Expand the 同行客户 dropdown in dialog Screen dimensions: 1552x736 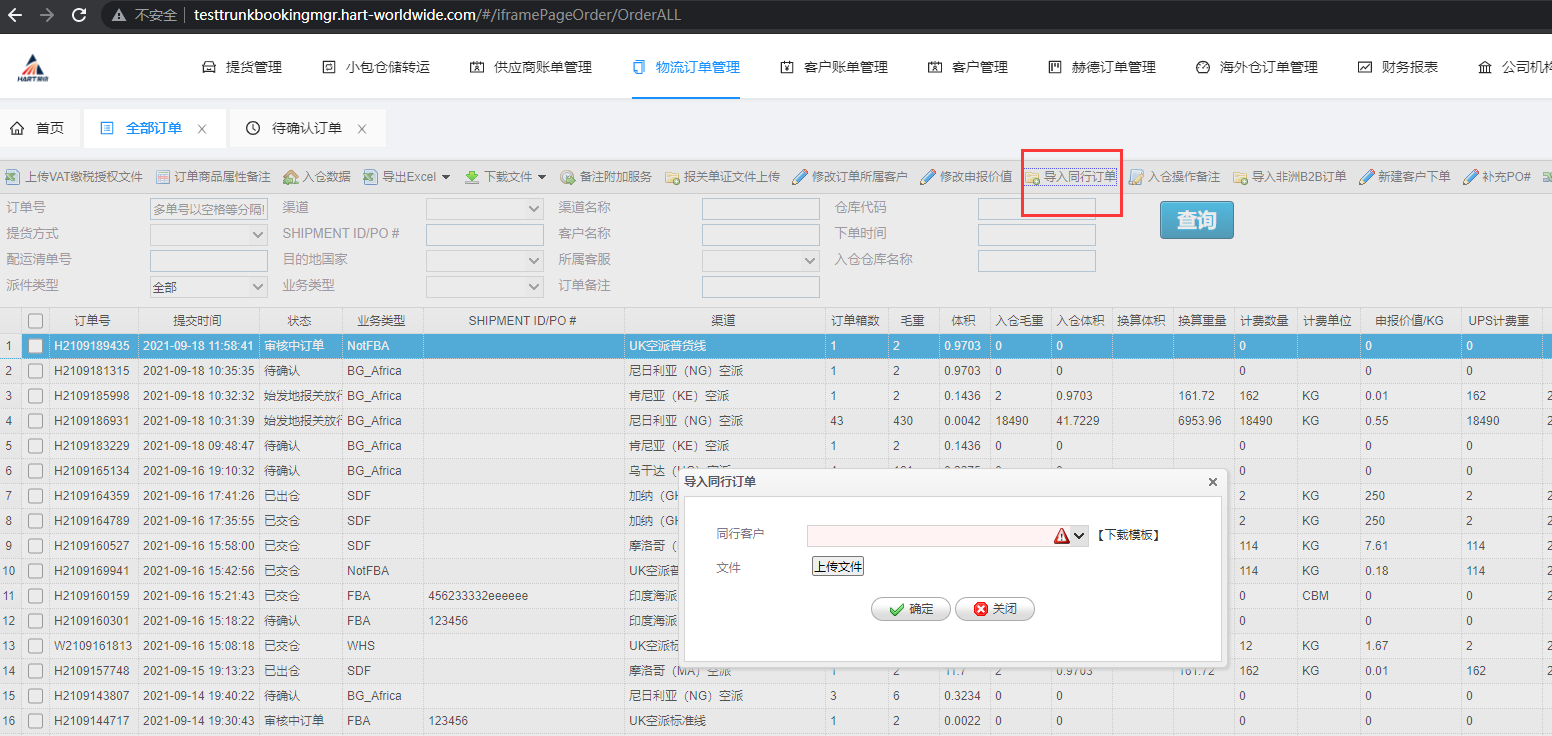[x=1079, y=536]
